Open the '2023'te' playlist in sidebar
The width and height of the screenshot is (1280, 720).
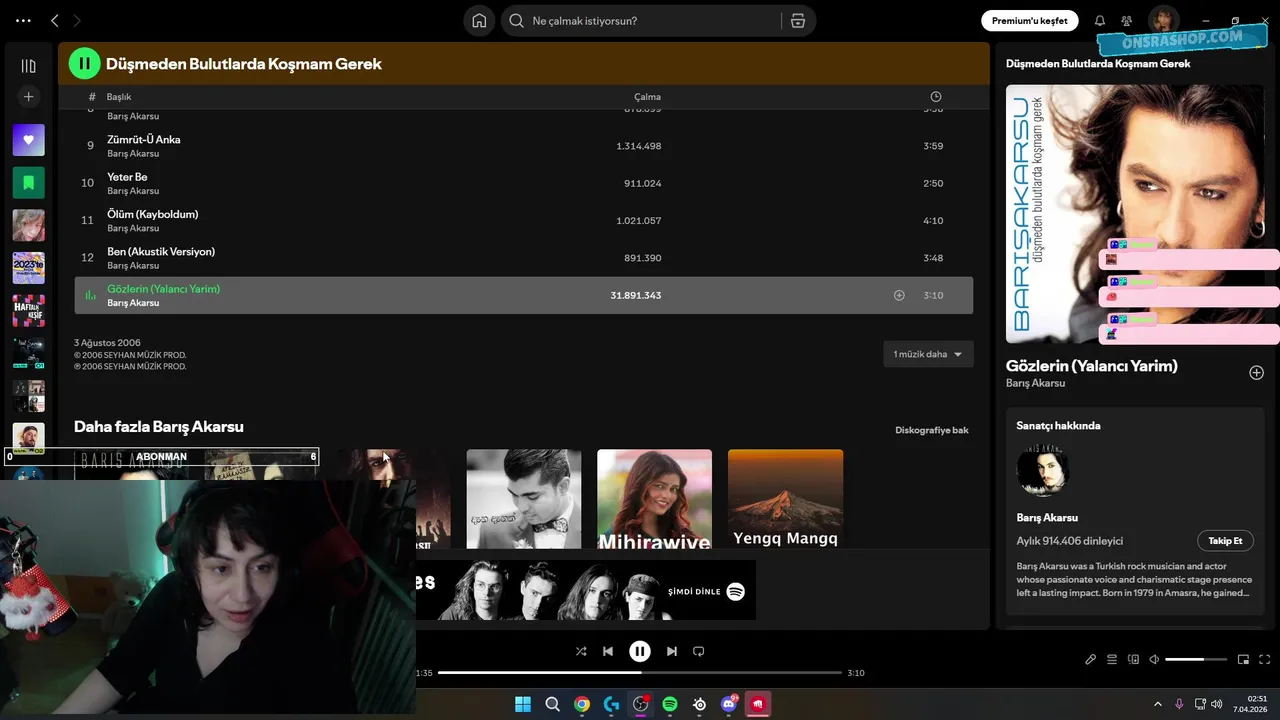click(28, 268)
